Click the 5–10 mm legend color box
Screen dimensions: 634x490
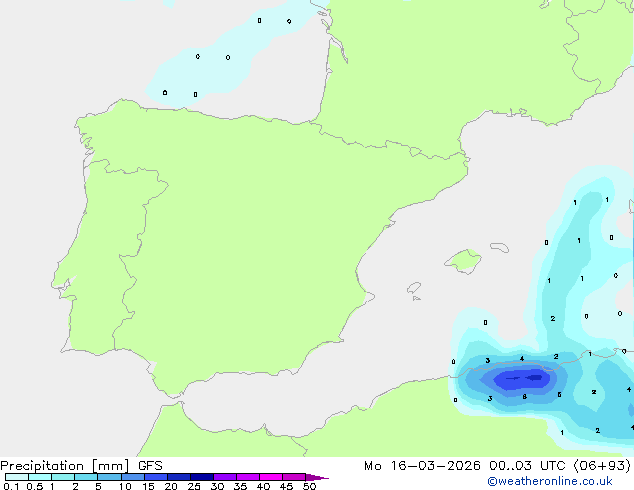click(x=109, y=477)
